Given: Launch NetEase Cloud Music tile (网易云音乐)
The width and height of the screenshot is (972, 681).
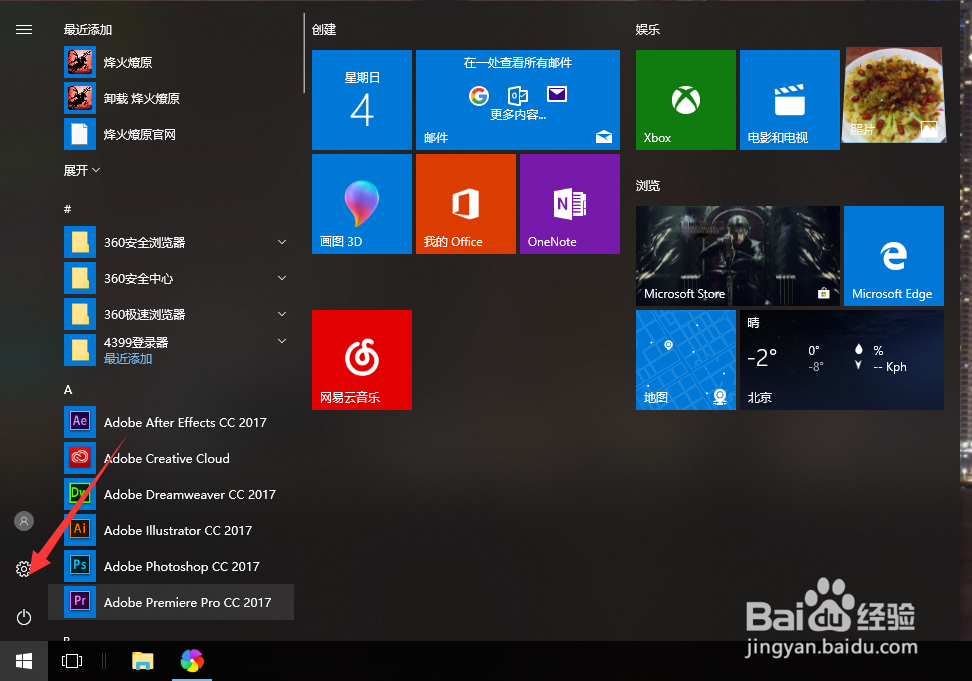Looking at the screenshot, I should (x=361, y=360).
